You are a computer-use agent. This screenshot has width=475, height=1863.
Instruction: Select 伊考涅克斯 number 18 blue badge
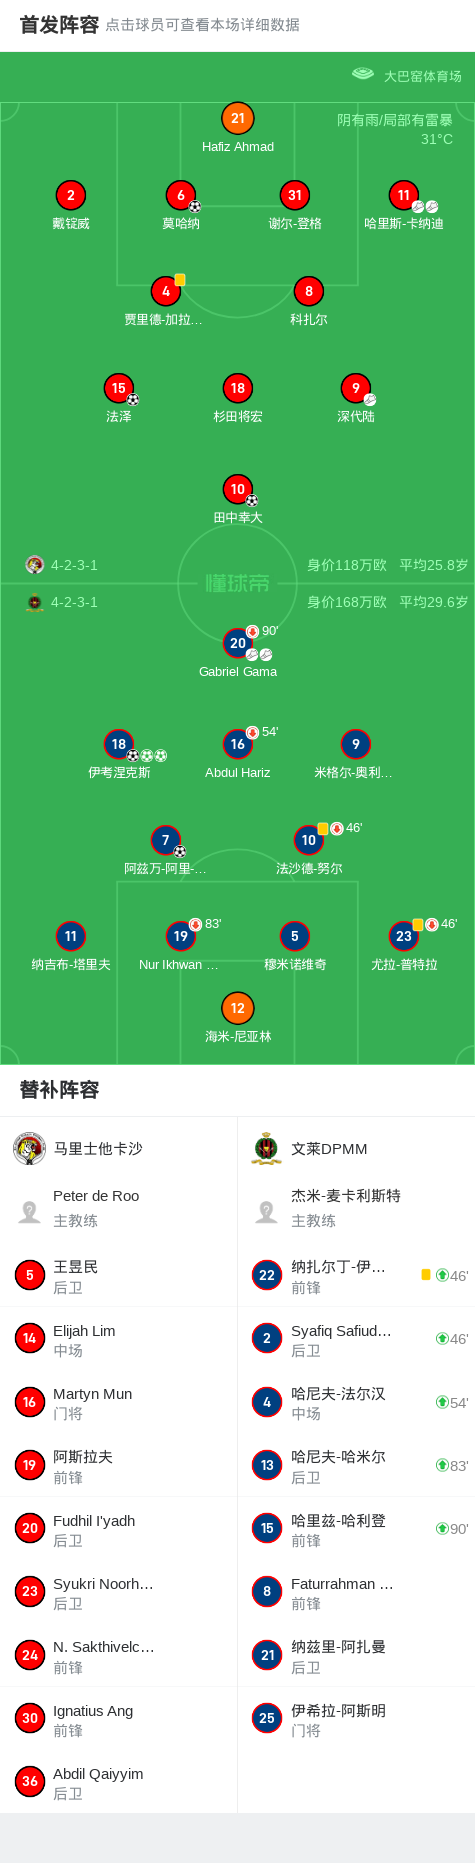119,744
